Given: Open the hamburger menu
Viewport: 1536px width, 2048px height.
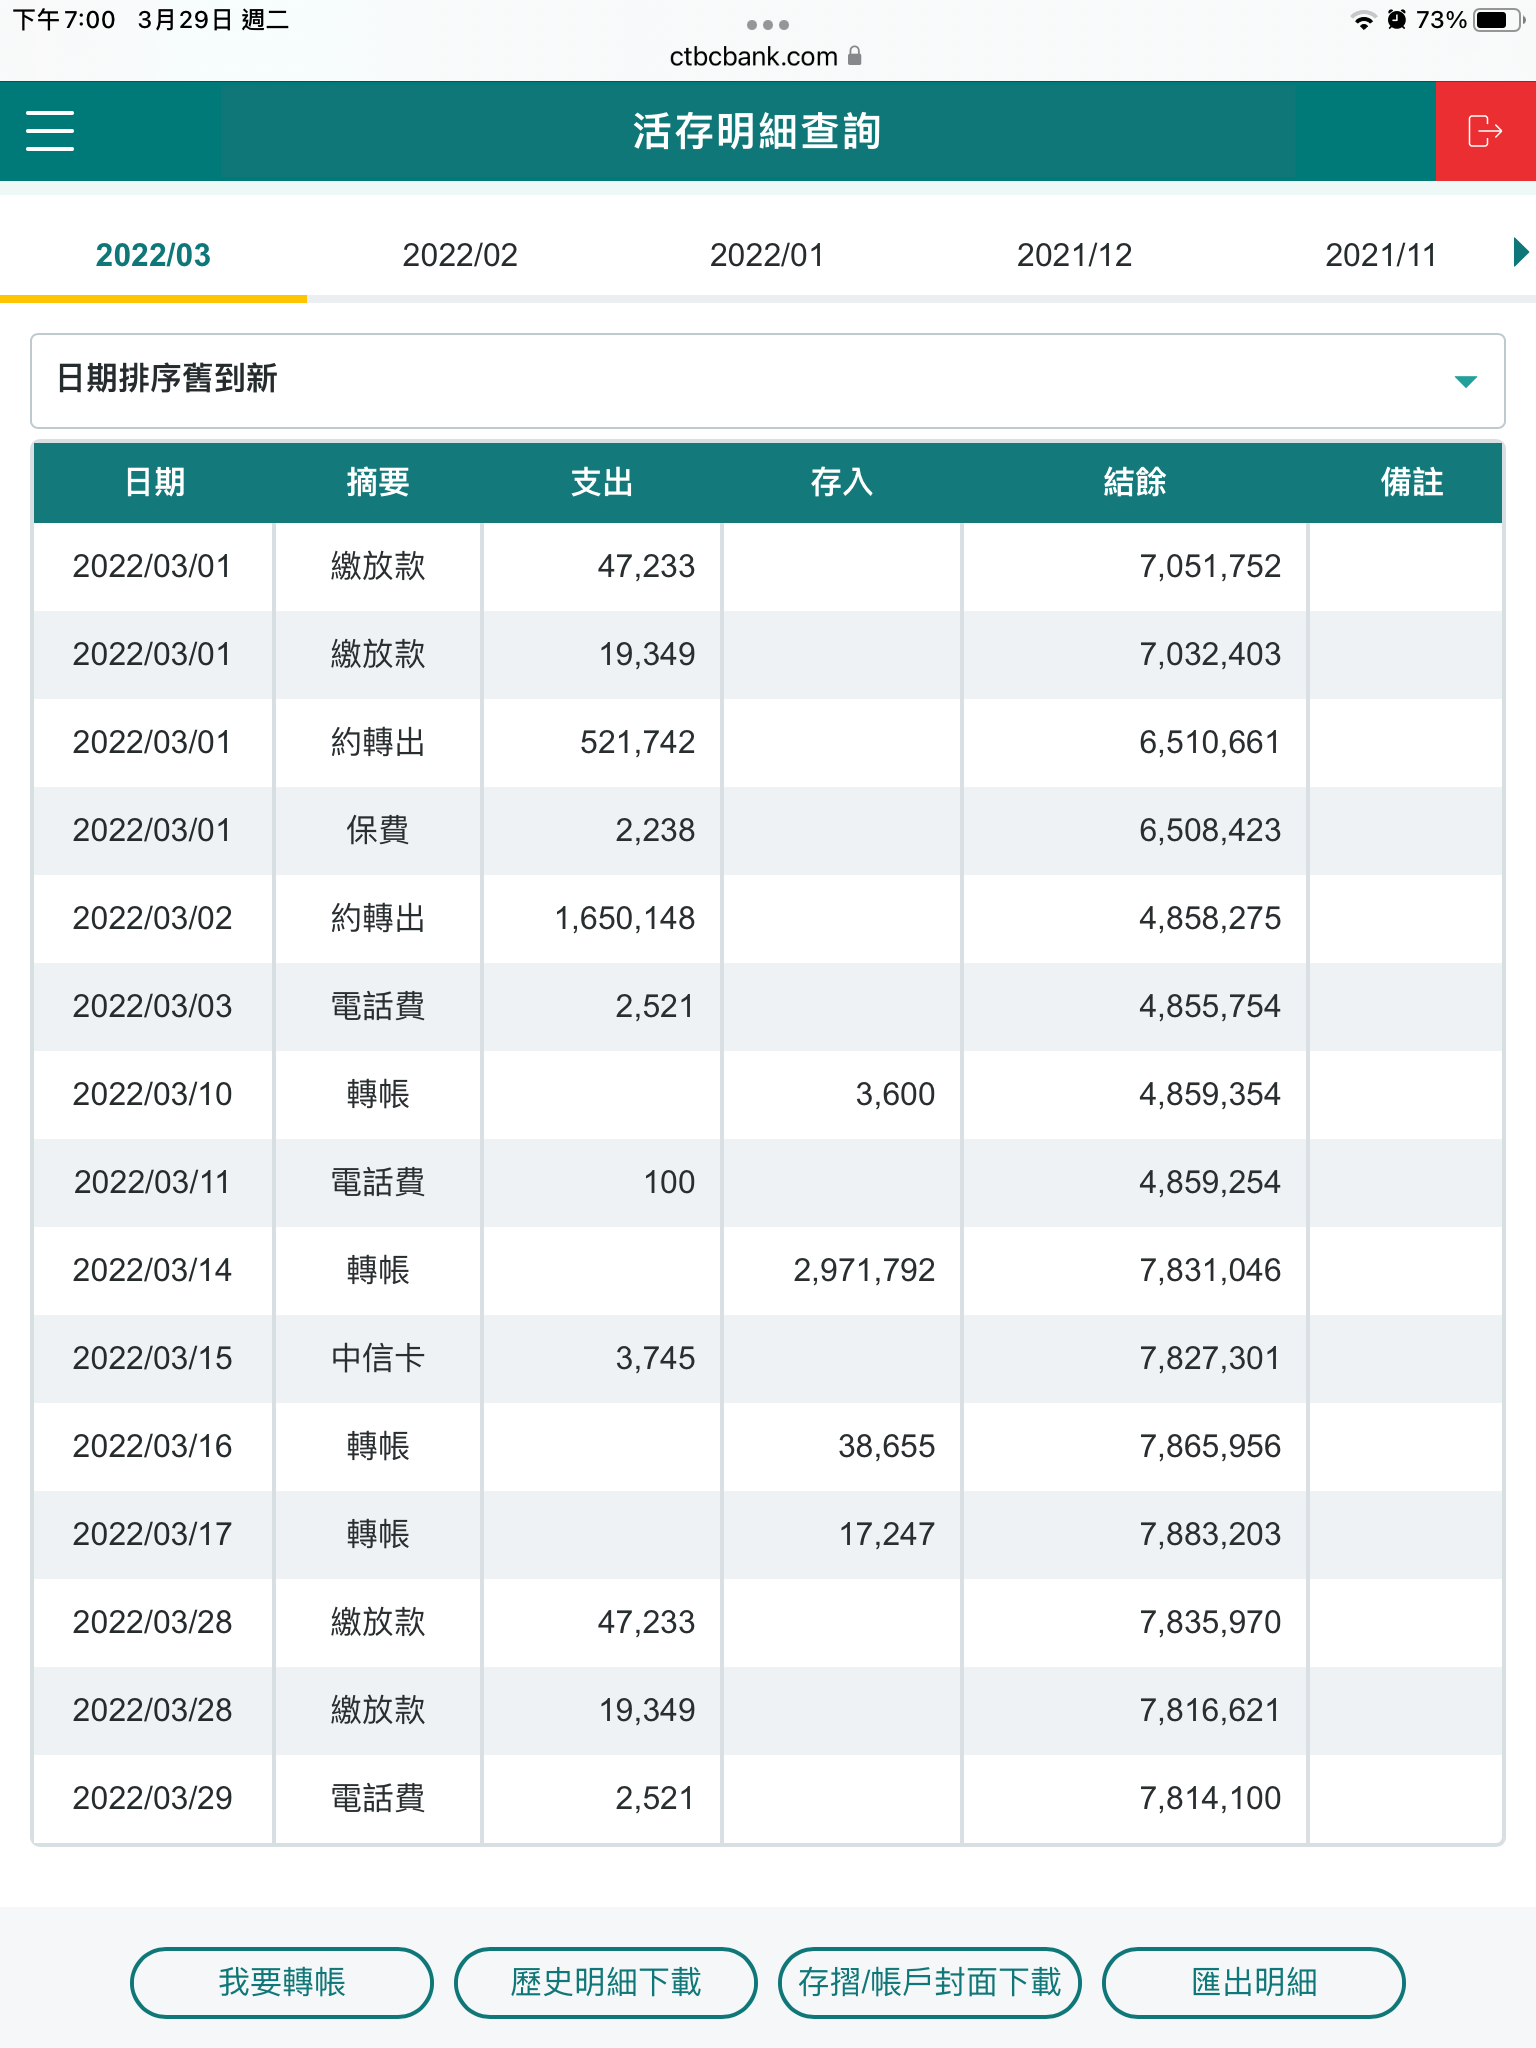Looking at the screenshot, I should point(50,131).
